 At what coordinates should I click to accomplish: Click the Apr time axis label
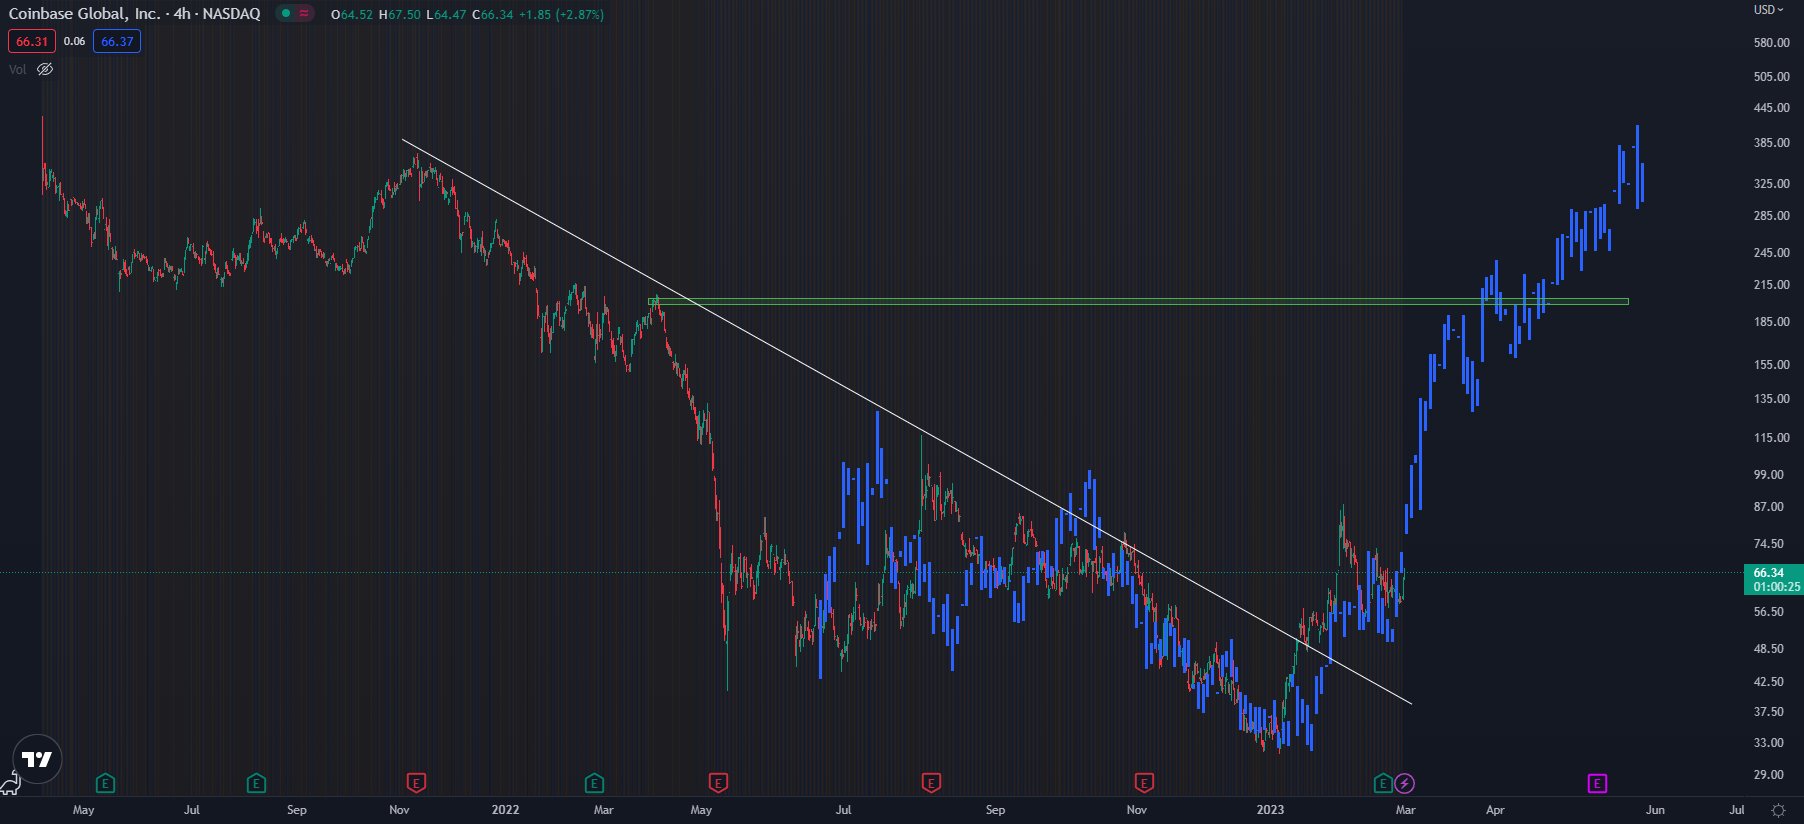[1495, 810]
